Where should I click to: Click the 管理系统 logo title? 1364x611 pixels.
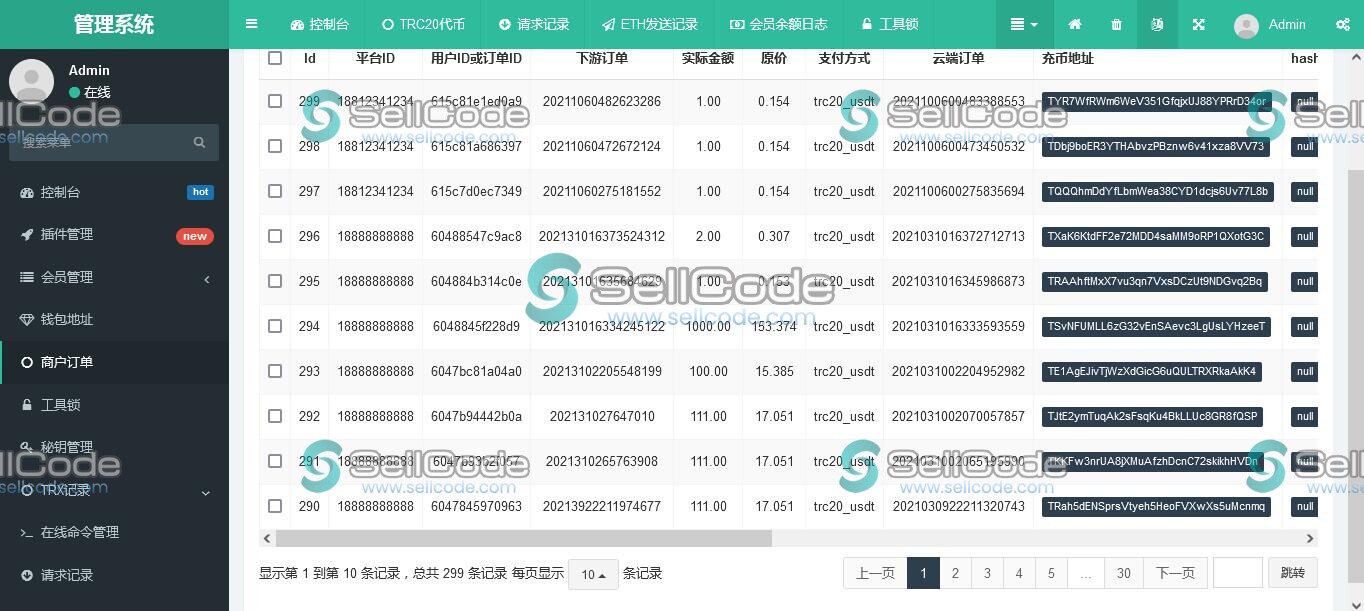[x=114, y=24]
